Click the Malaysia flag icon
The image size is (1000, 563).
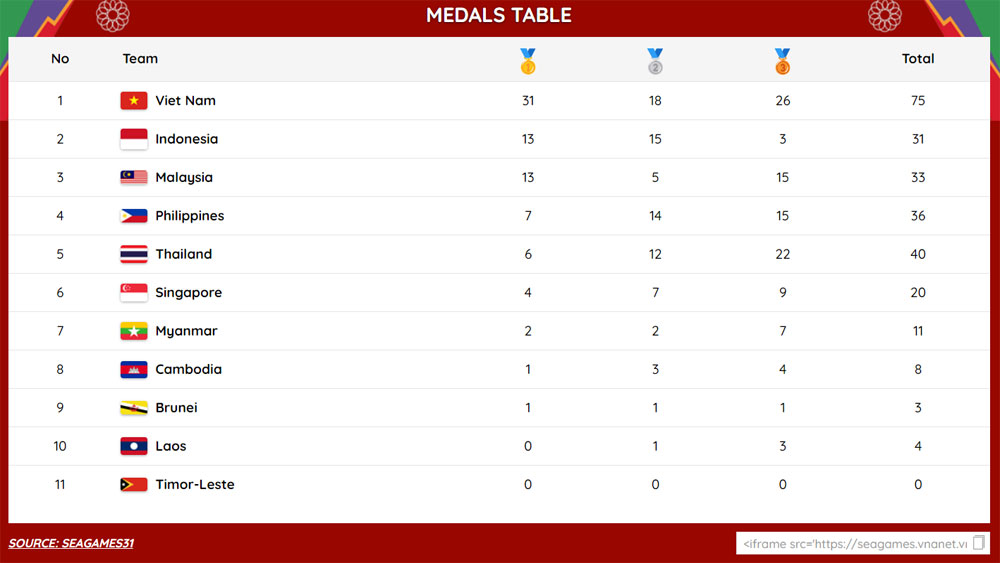coord(134,177)
